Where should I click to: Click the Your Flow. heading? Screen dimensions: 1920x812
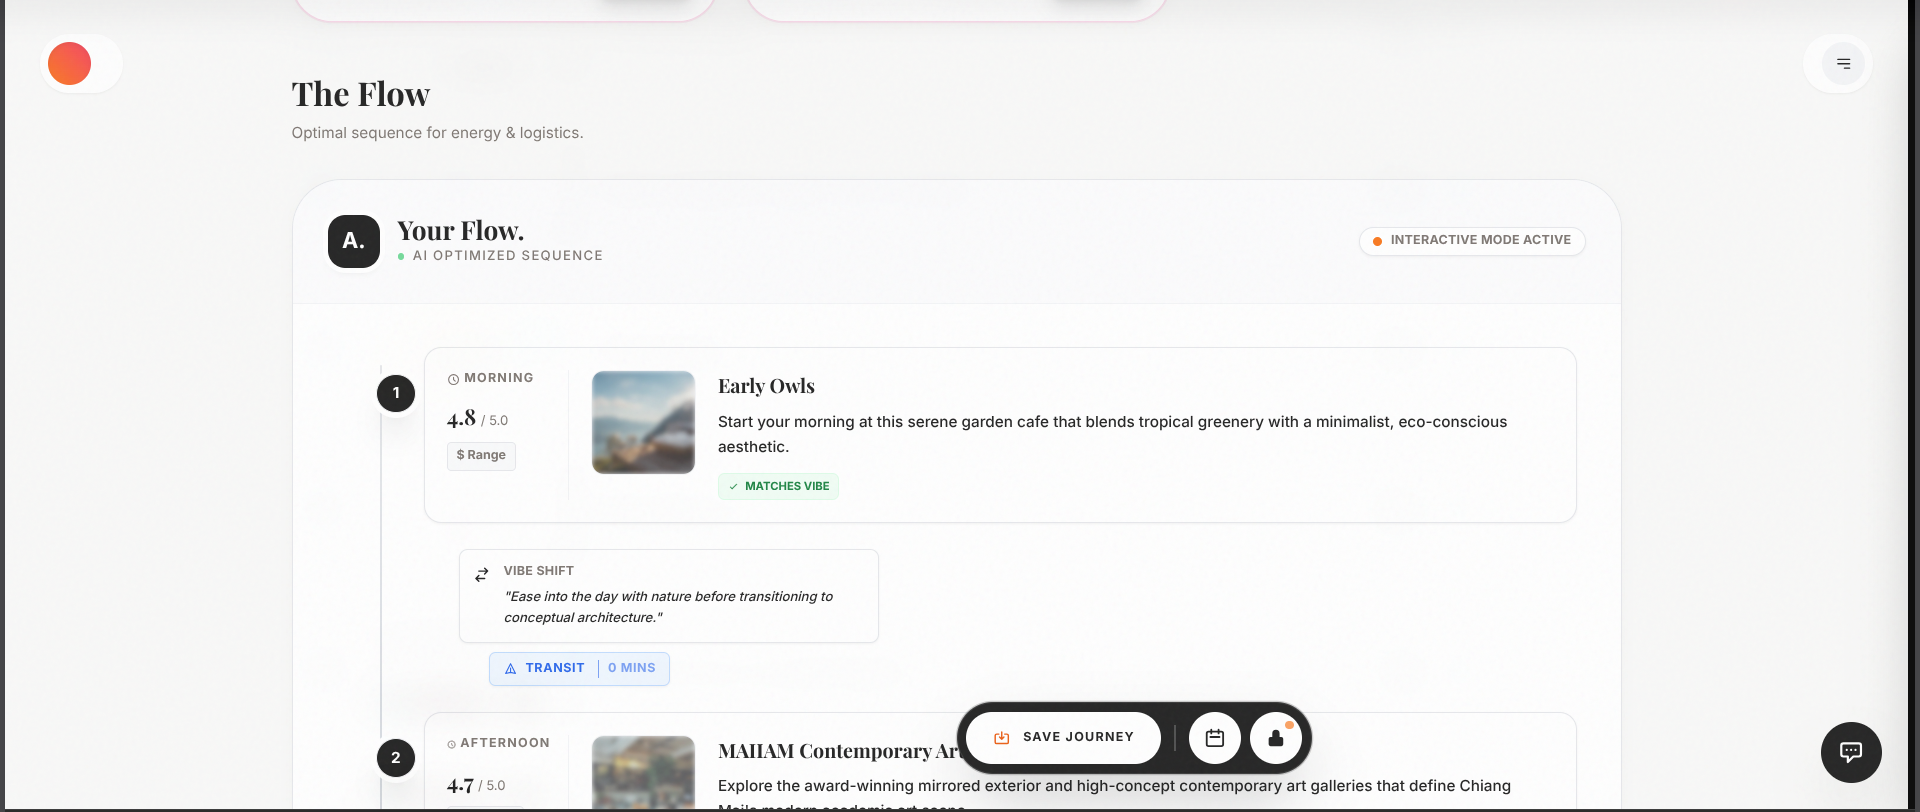pos(460,231)
